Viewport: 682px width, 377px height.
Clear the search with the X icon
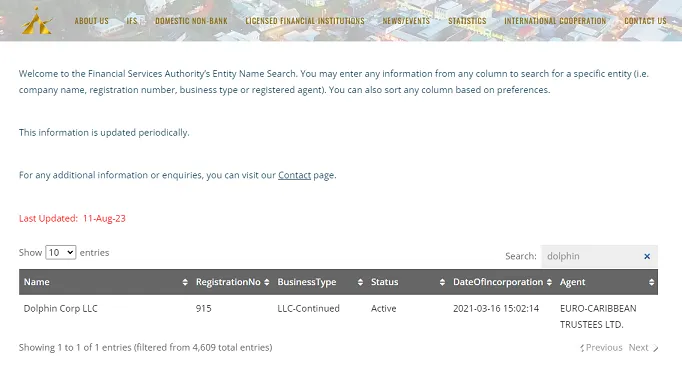click(x=647, y=257)
